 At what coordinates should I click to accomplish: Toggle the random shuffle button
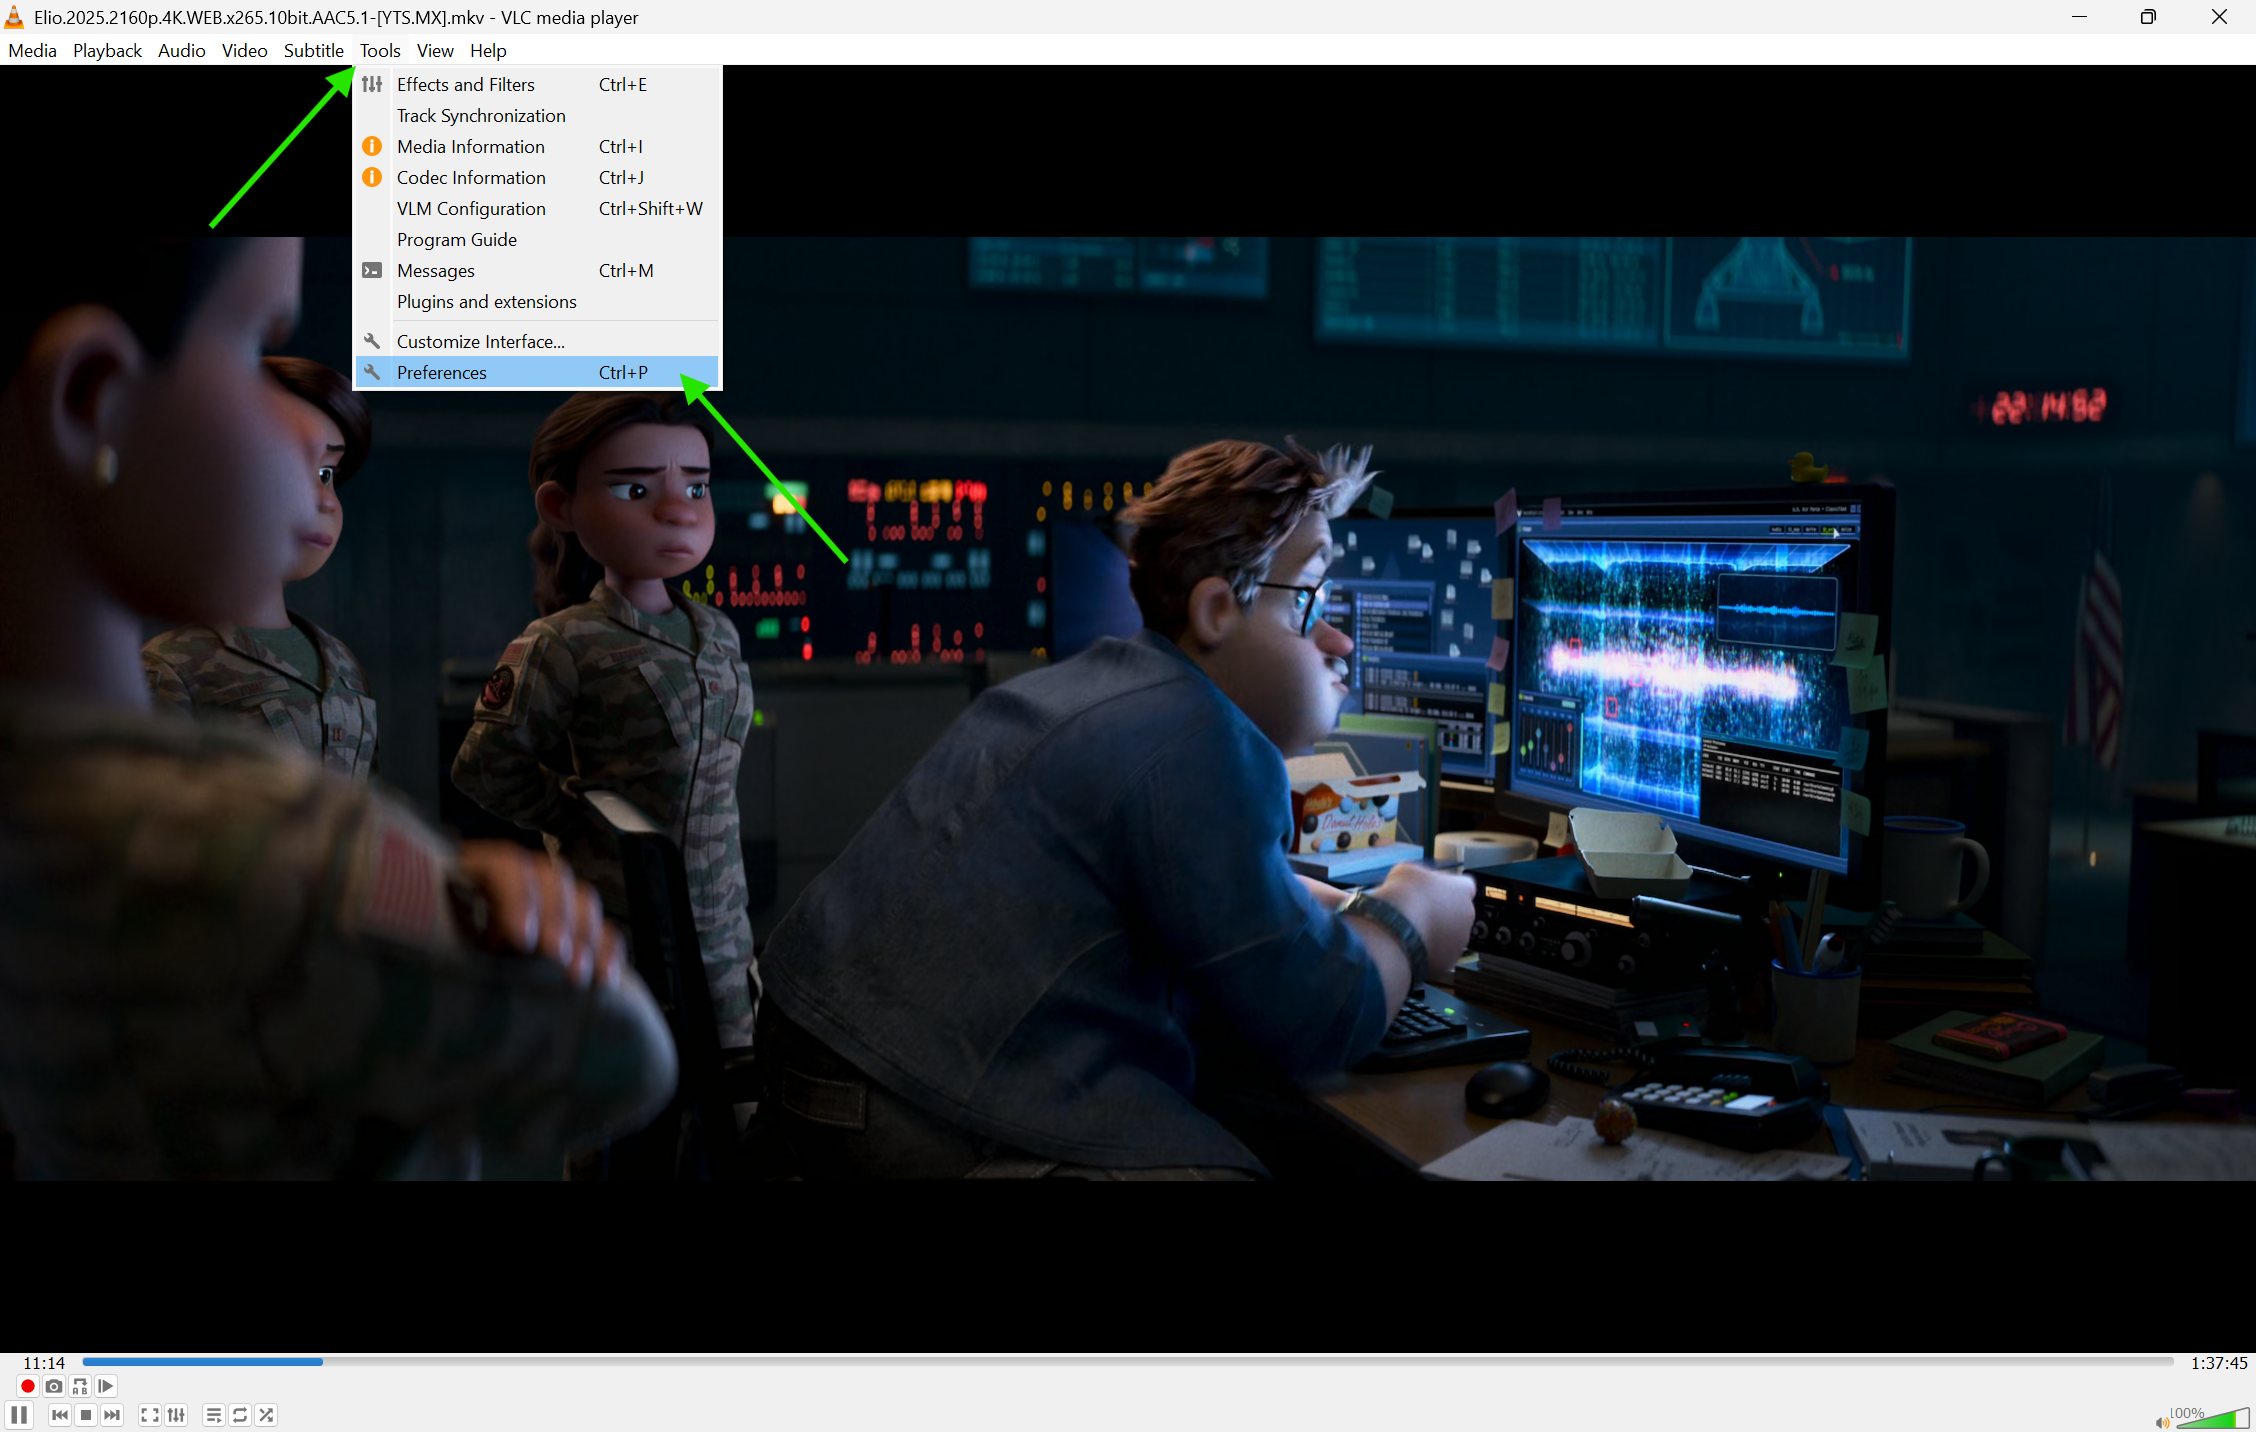[x=266, y=1415]
